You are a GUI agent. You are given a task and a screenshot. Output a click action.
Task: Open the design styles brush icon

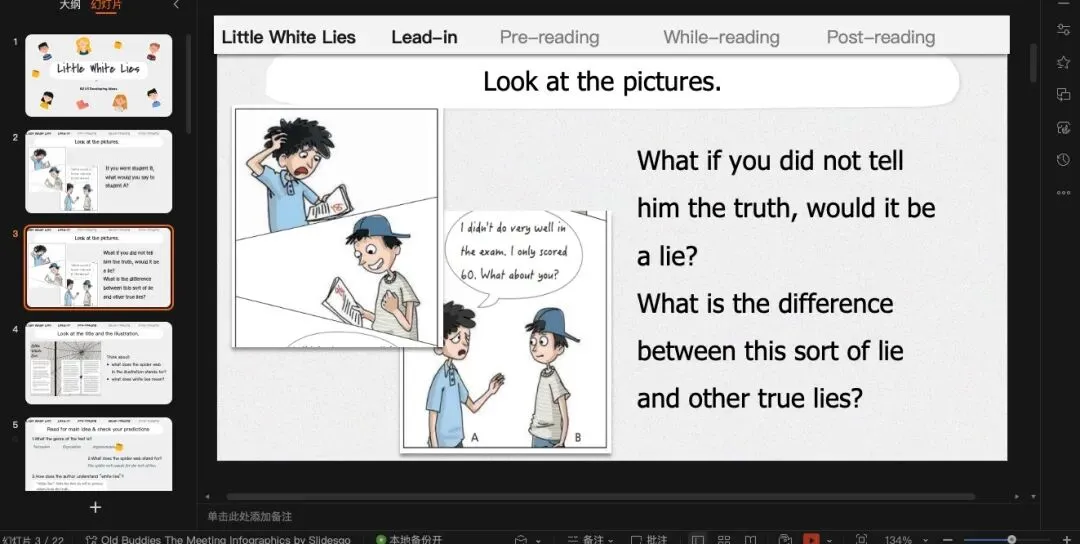[1063, 127]
